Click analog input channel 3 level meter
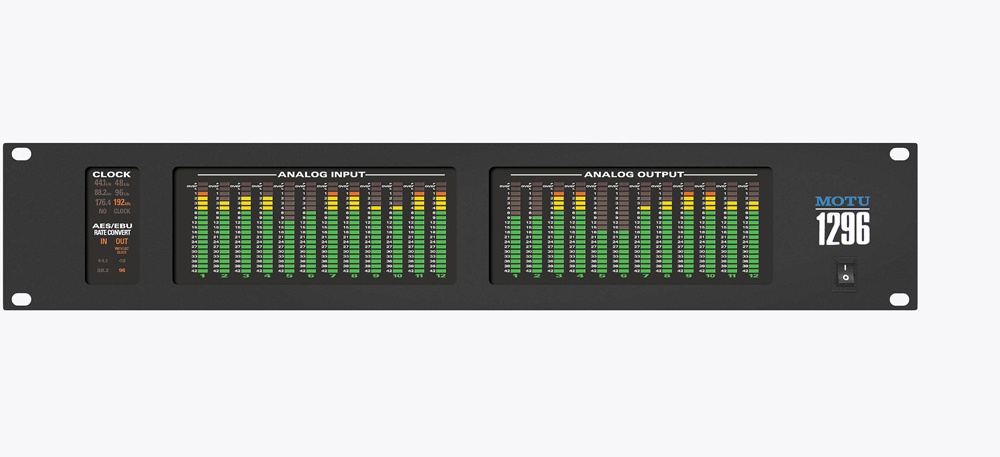Screen dimensions: 1000x457 [246, 228]
